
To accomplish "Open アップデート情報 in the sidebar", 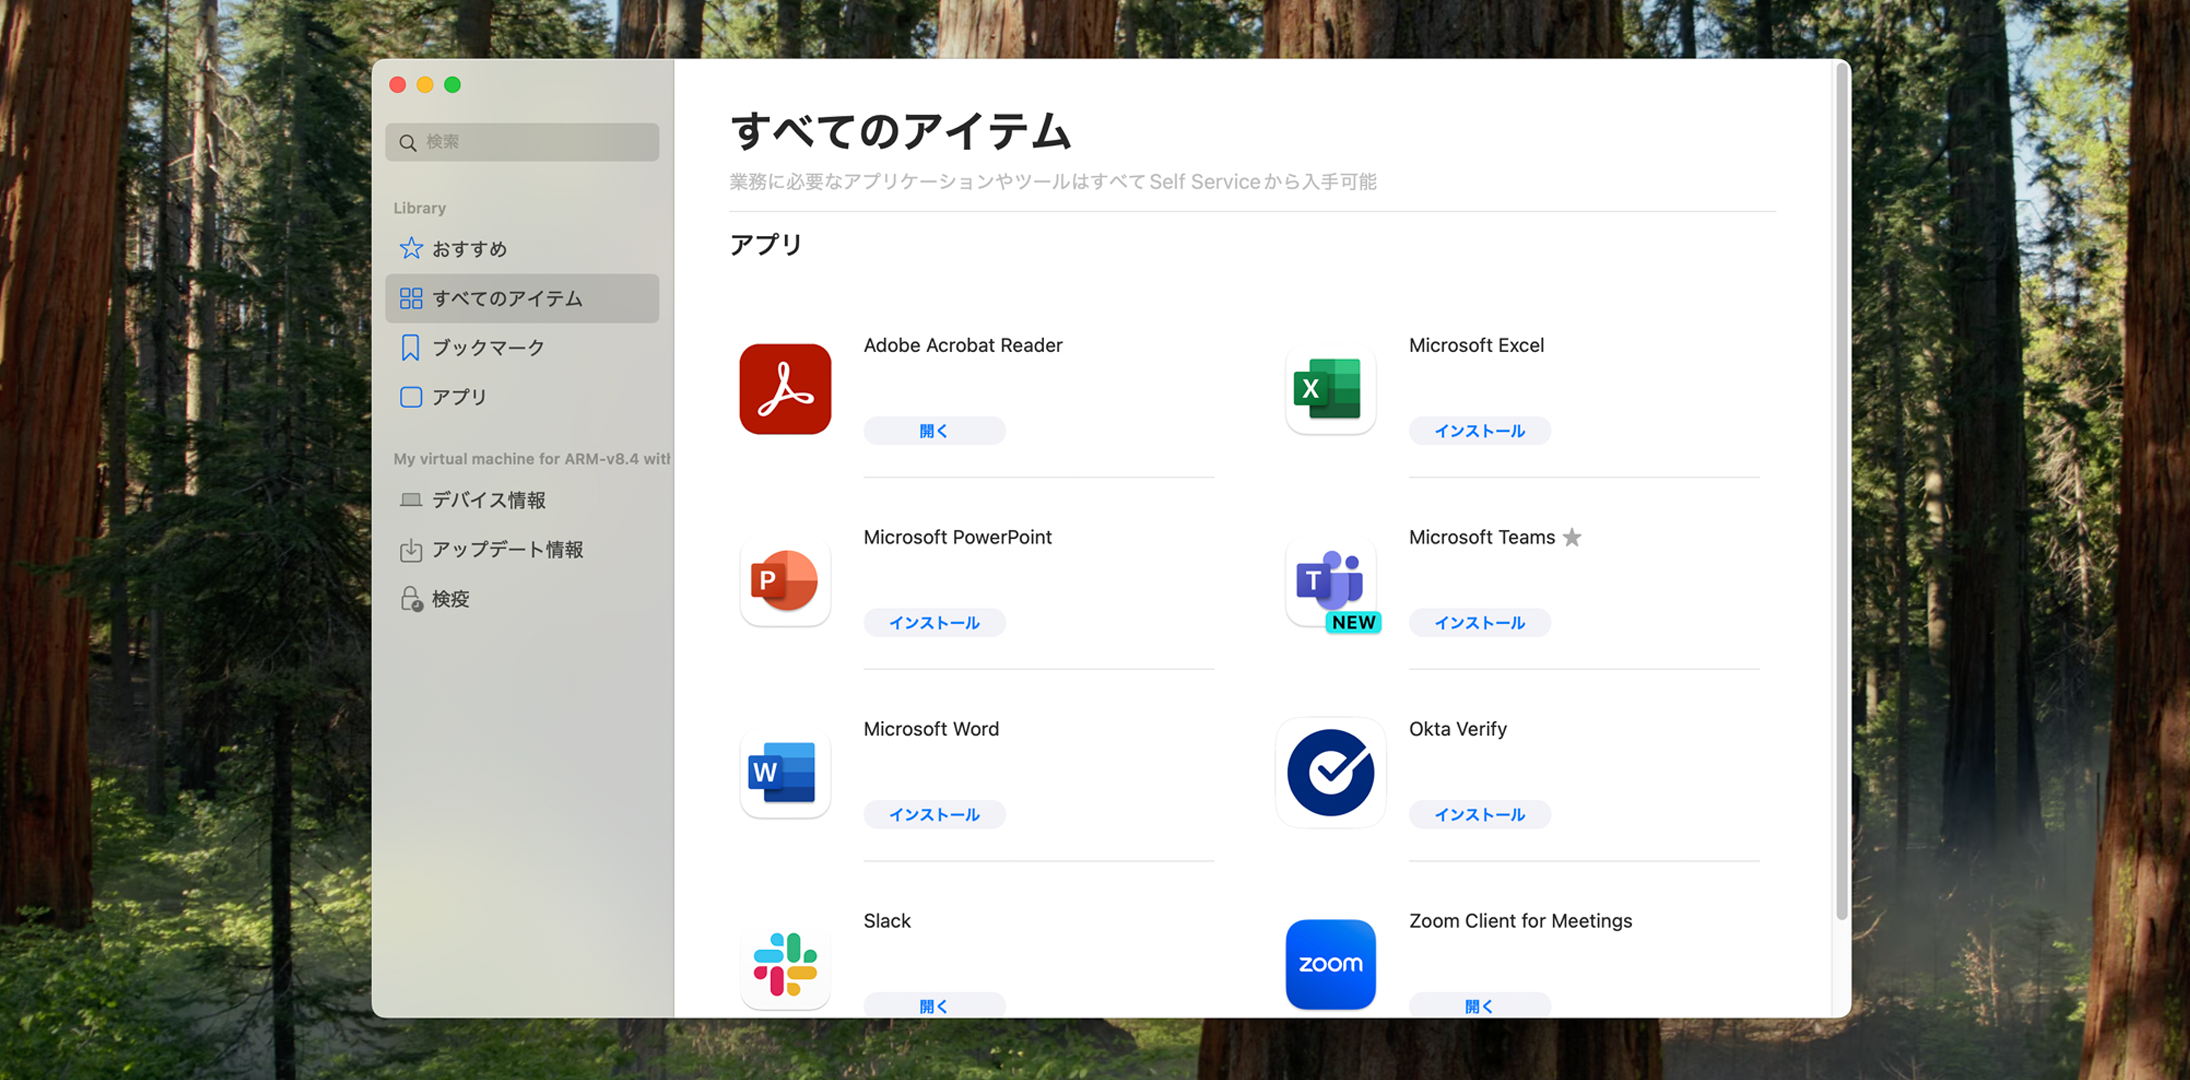I will (507, 550).
